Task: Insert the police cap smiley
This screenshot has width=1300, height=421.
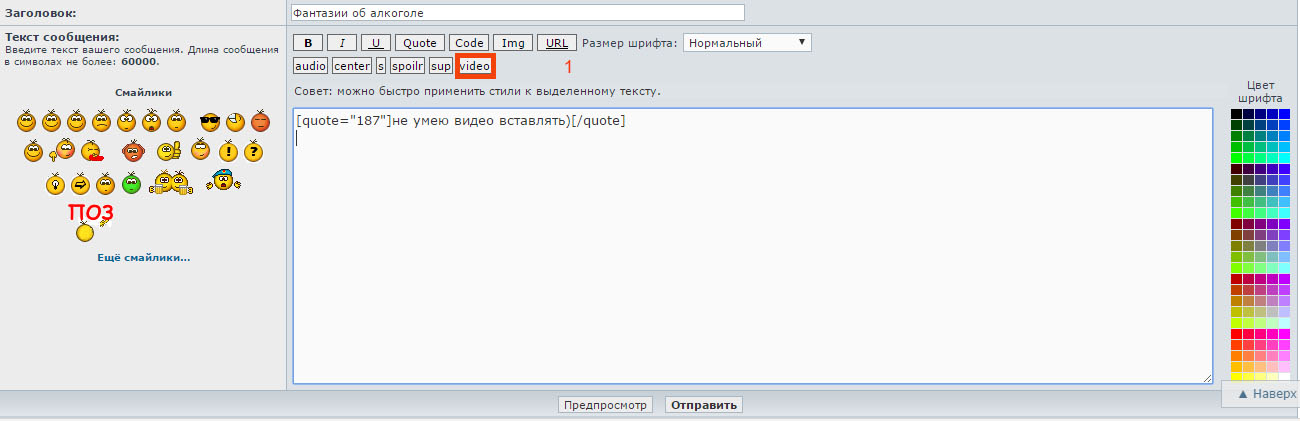Action: tap(222, 181)
